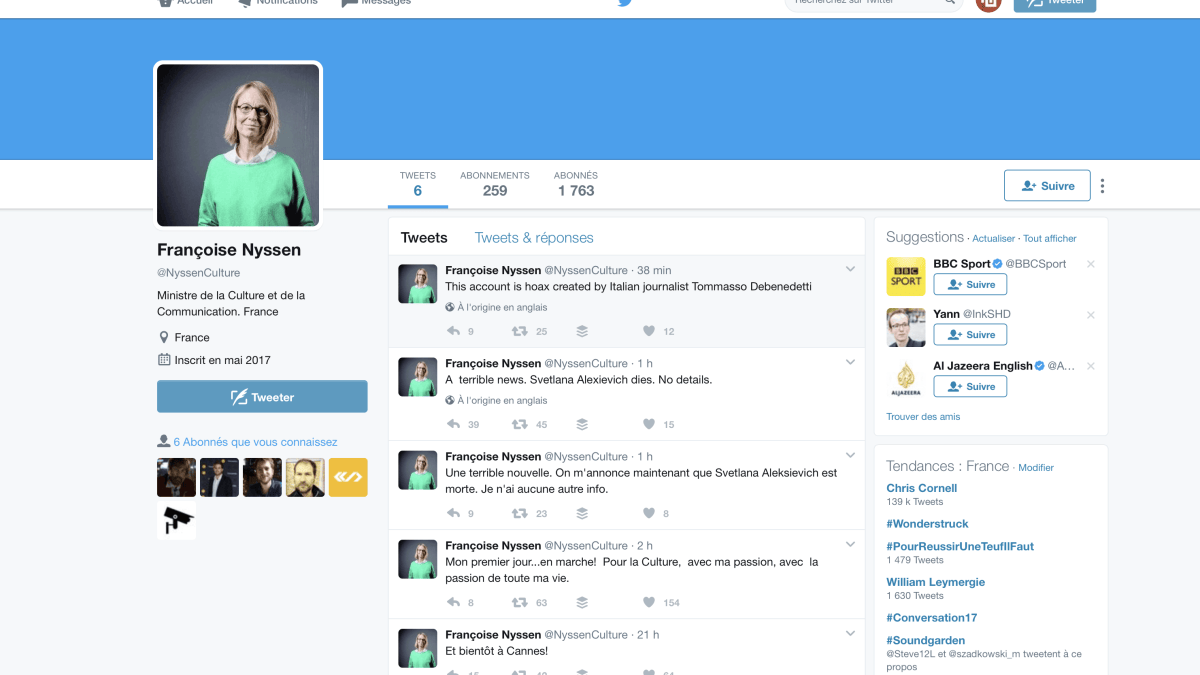Click the large profile photo

[238, 145]
